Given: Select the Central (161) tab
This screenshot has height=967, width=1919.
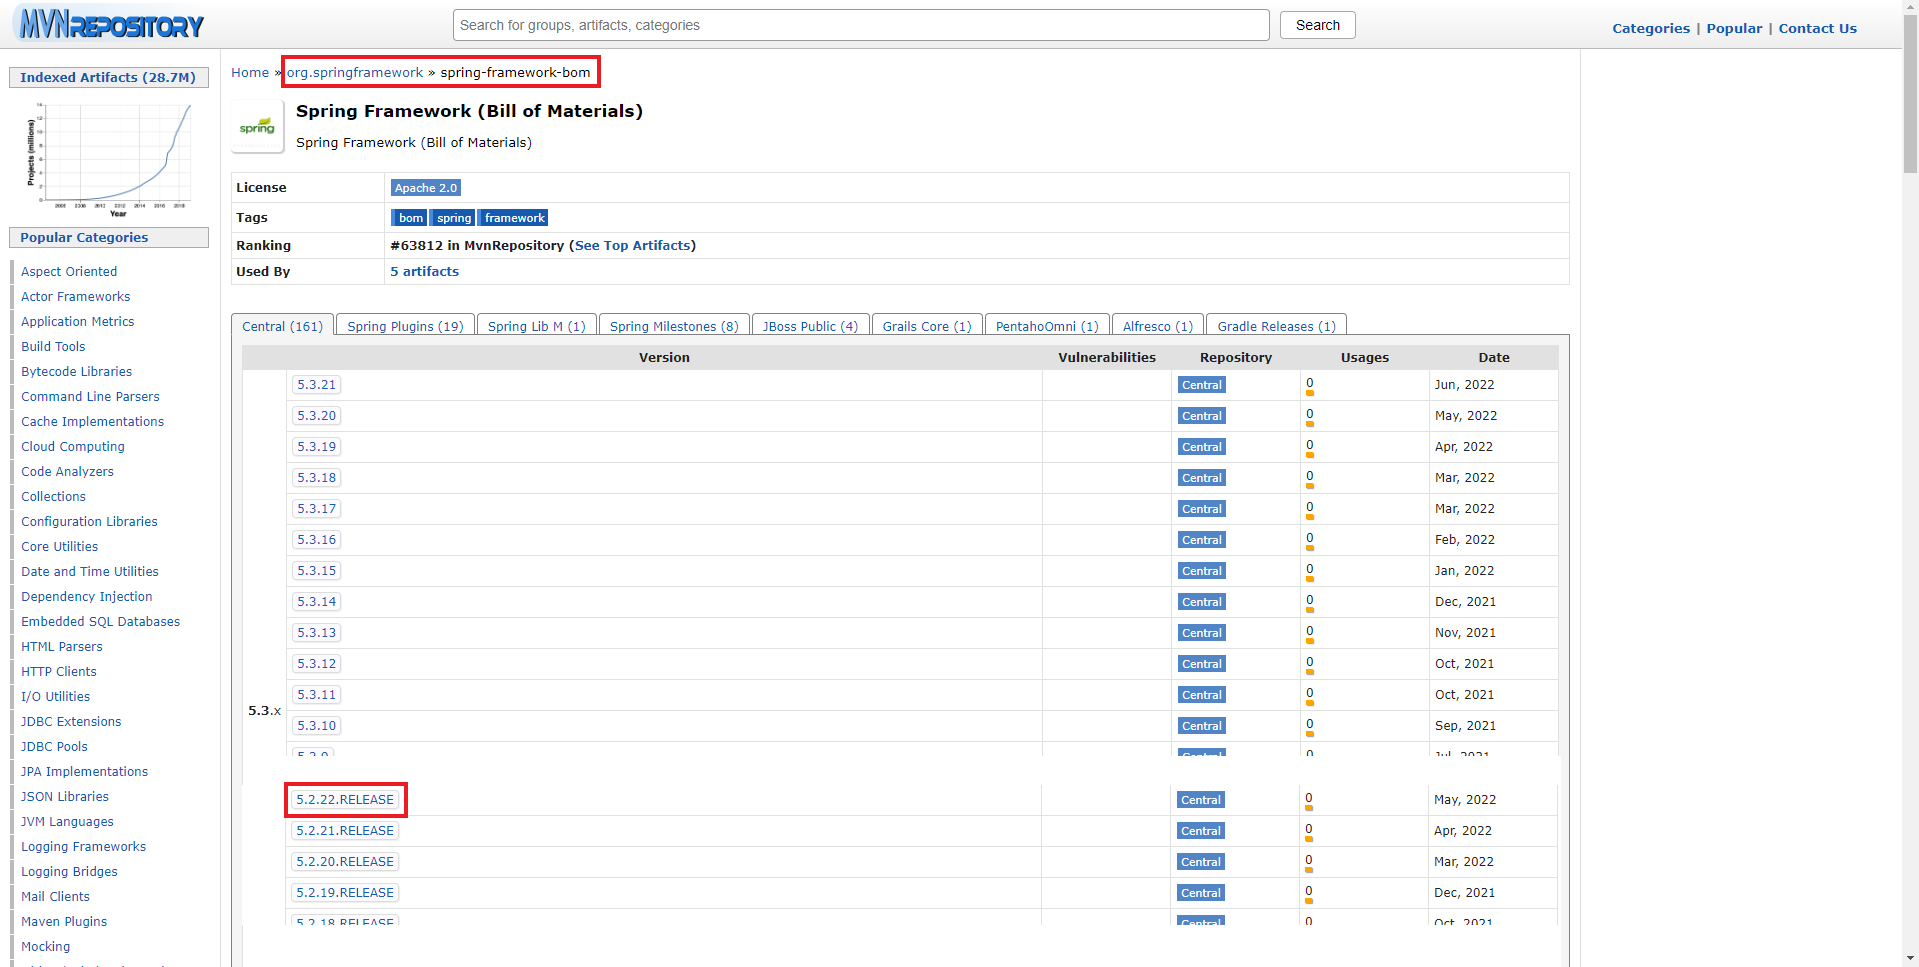Looking at the screenshot, I should [x=282, y=326].
